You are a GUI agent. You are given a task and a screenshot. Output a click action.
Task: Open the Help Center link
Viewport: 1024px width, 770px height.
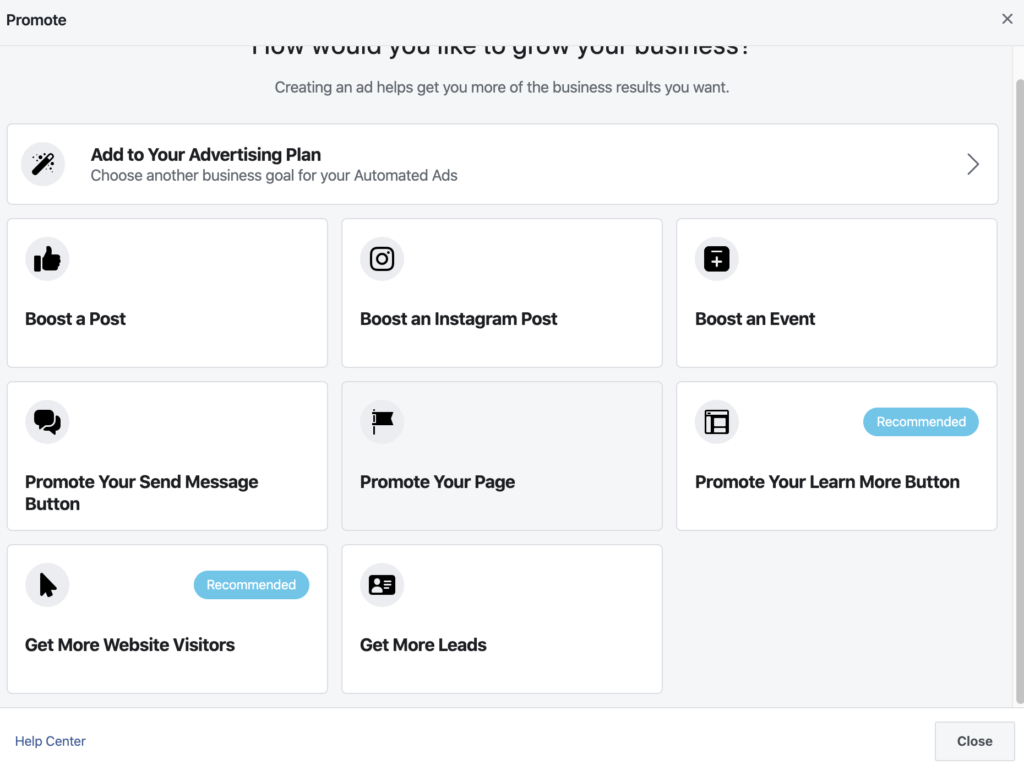[50, 741]
